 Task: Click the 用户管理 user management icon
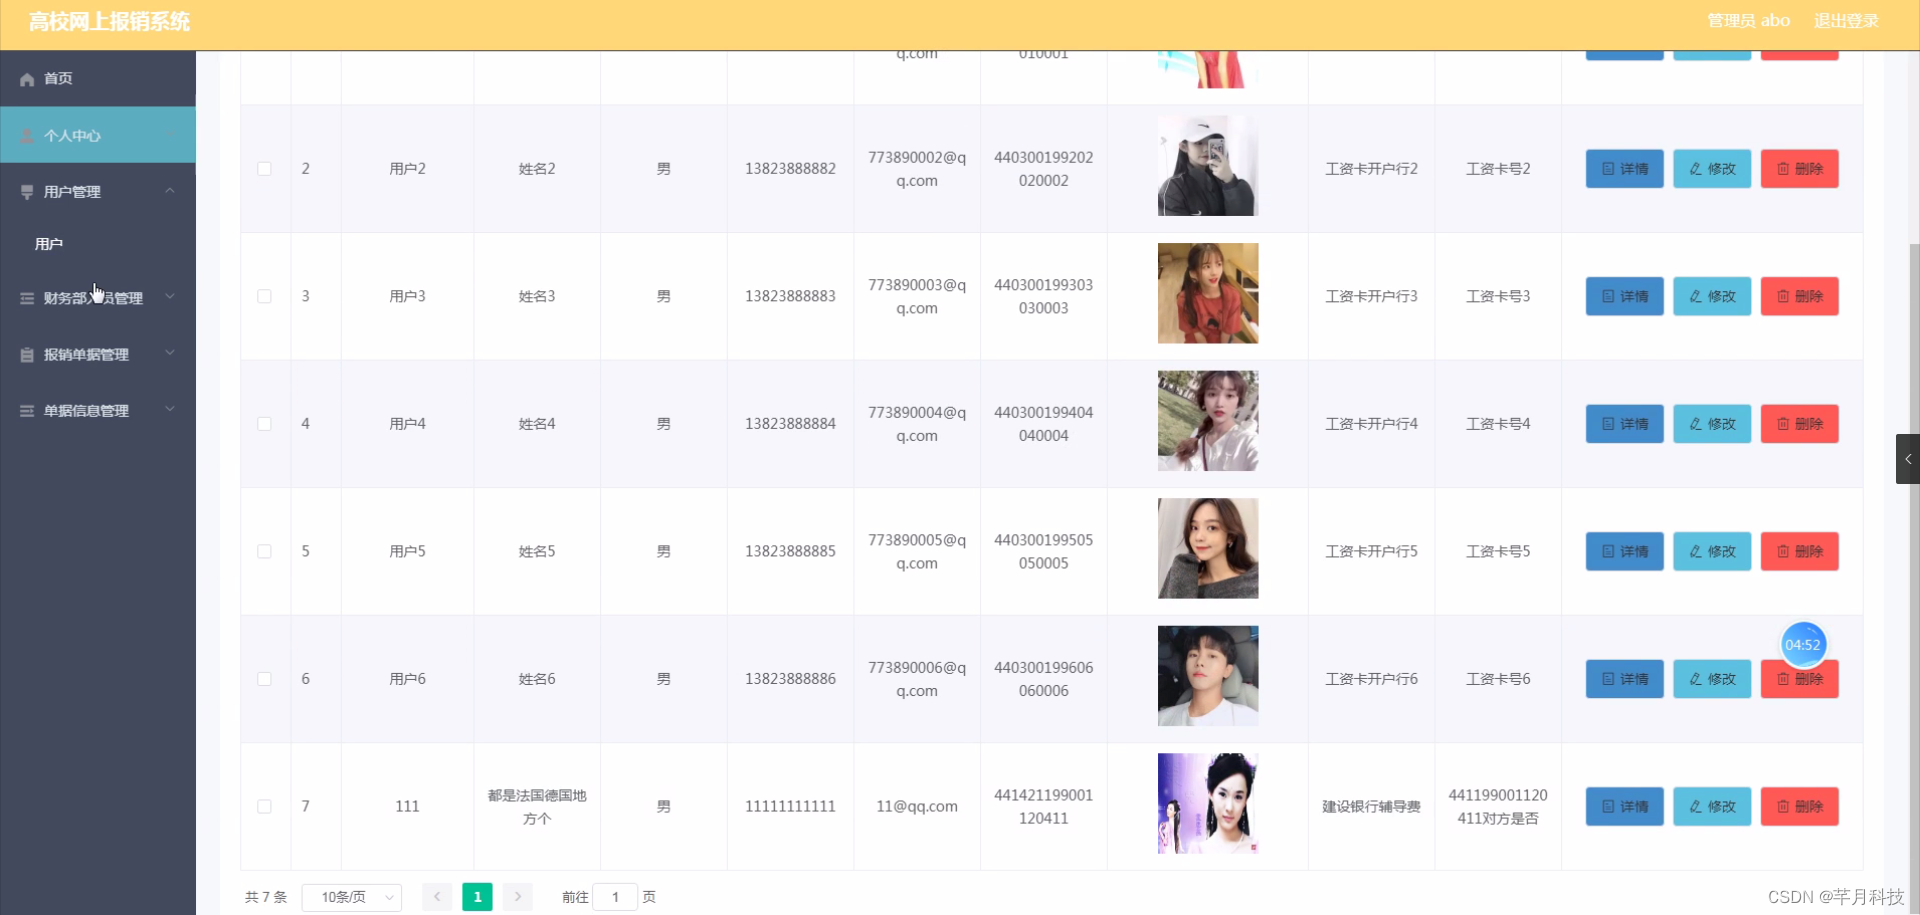(25, 191)
